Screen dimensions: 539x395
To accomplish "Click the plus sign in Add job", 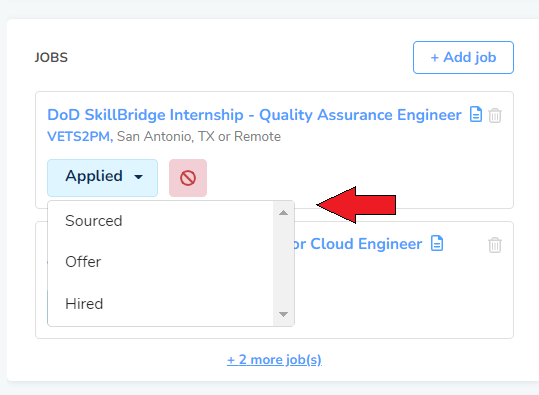I will click(x=434, y=58).
